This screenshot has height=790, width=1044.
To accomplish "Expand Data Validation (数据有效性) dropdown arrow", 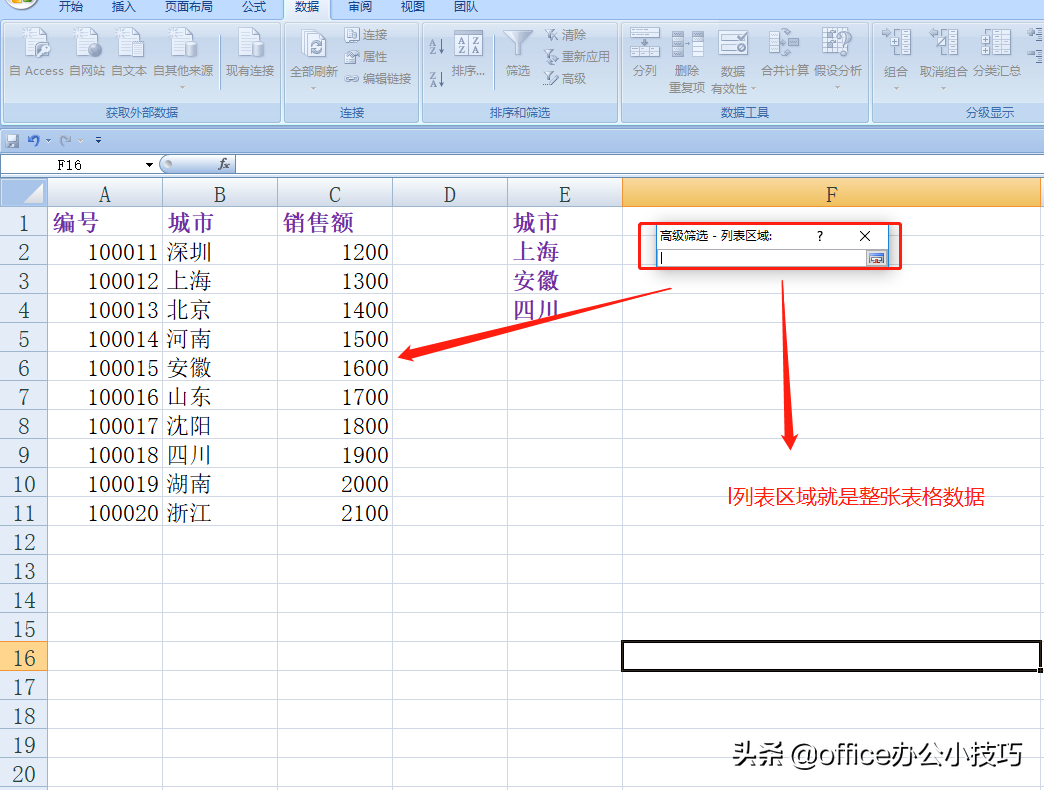I will pos(753,89).
